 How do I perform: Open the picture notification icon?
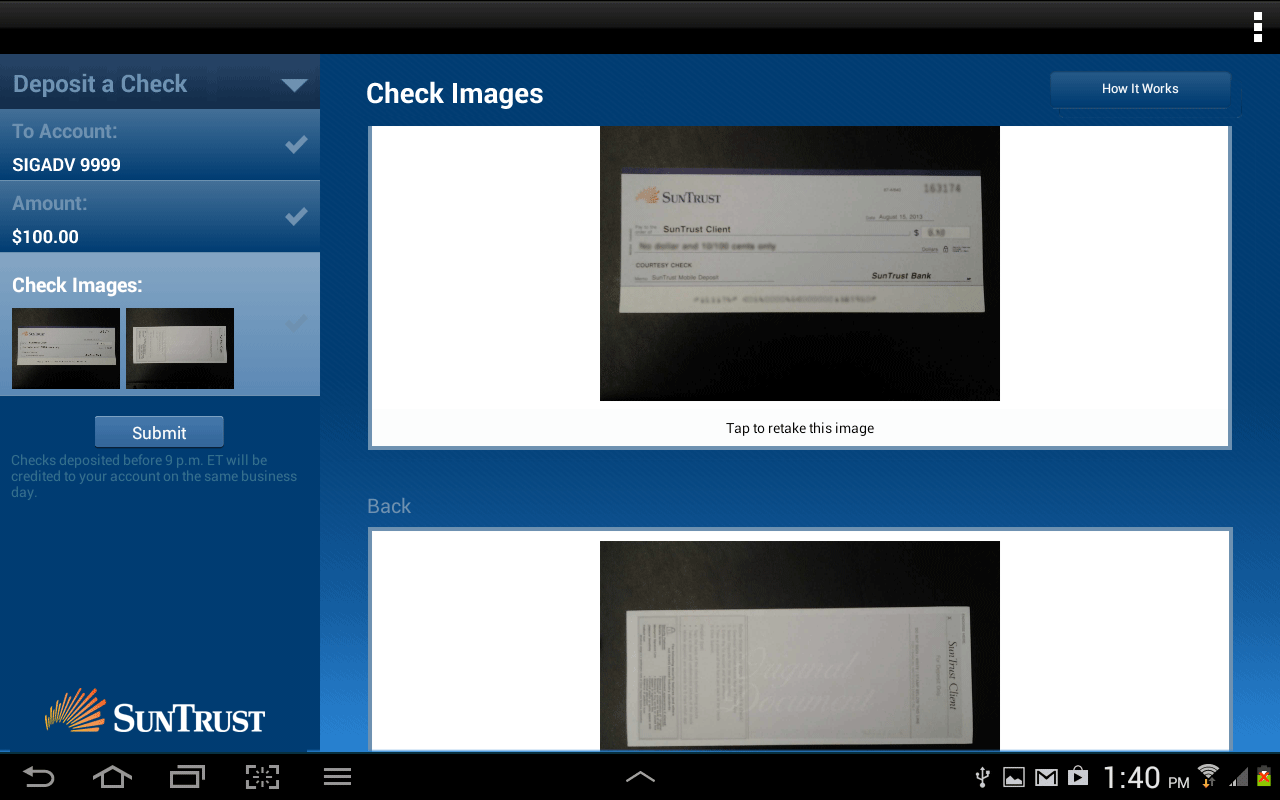click(1014, 777)
